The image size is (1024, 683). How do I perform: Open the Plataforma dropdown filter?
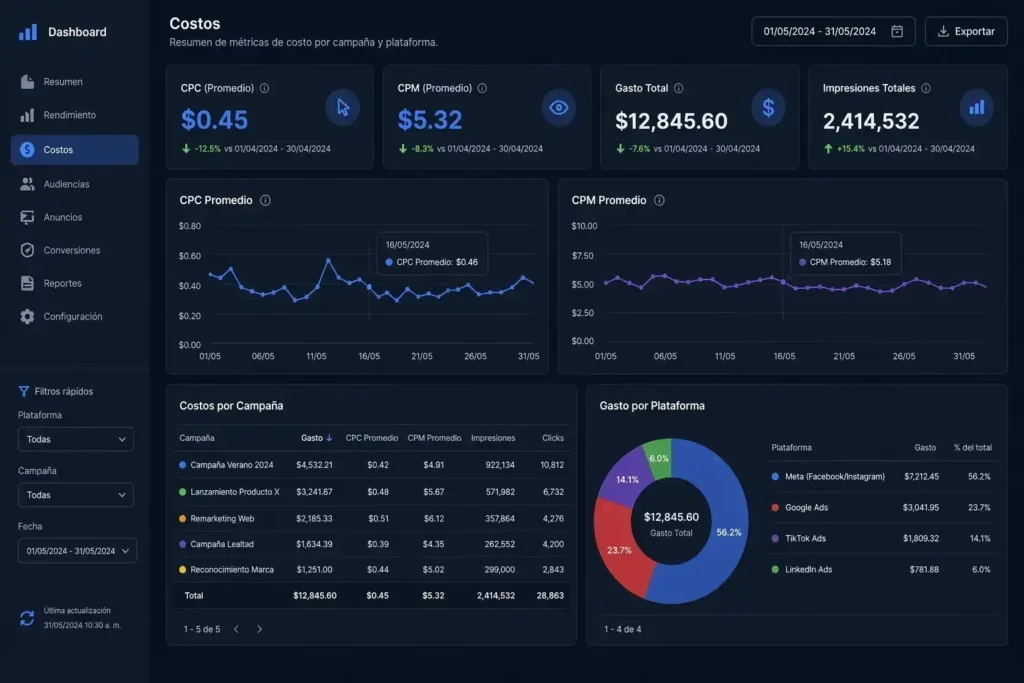76,439
